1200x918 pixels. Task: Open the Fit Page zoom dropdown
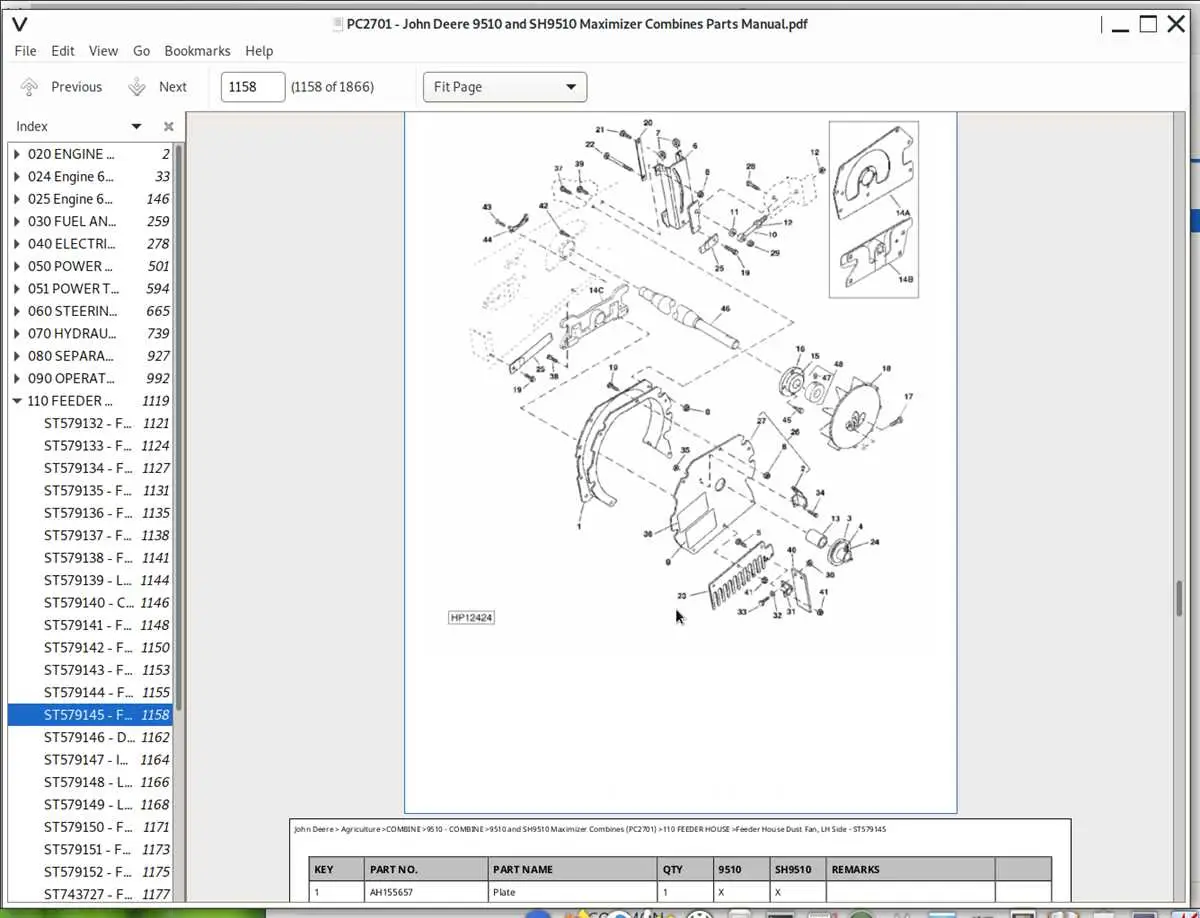click(x=505, y=87)
